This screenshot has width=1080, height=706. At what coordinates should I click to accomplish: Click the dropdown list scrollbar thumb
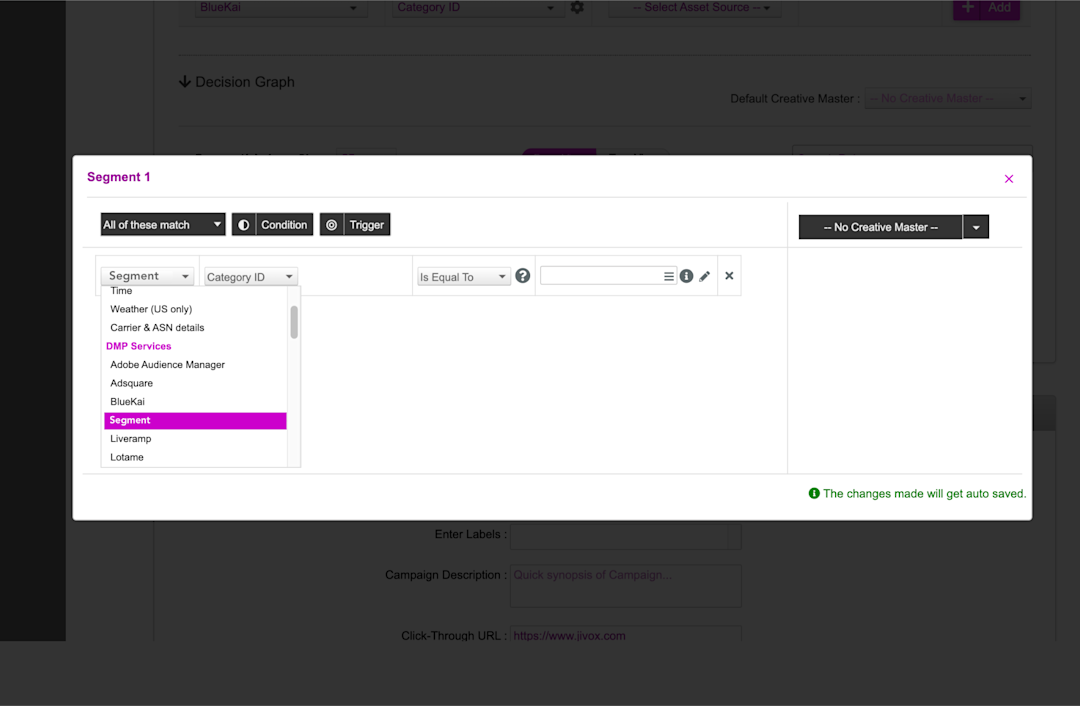click(294, 322)
